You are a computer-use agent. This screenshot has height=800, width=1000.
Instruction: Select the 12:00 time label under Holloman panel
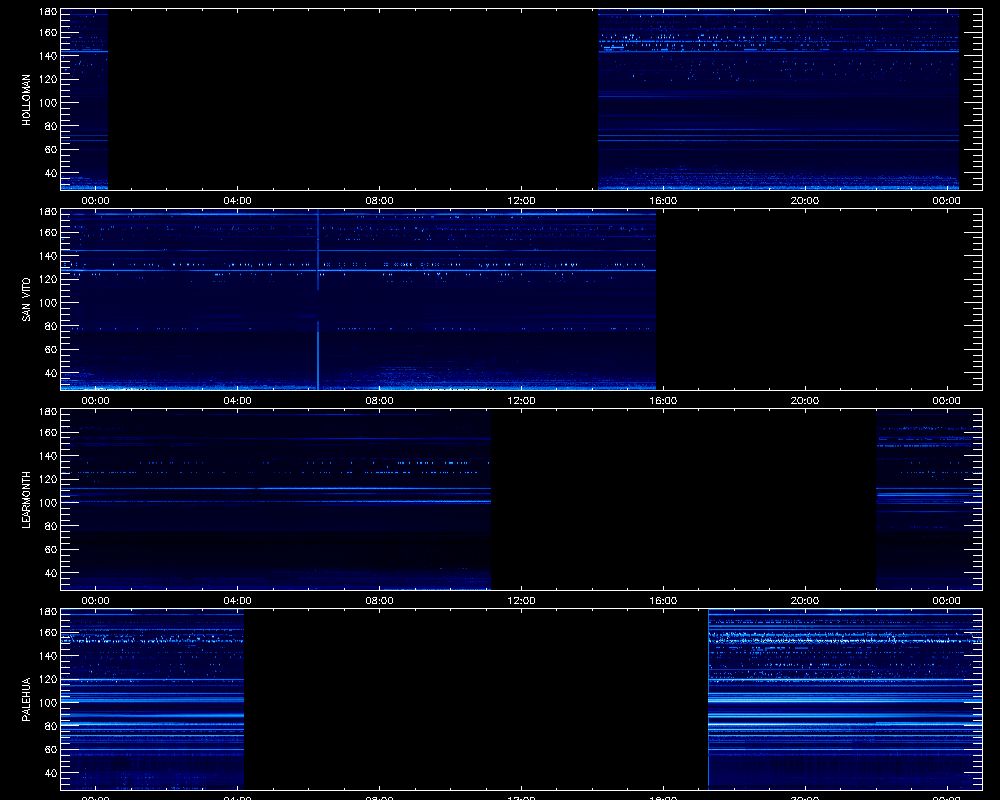521,200
